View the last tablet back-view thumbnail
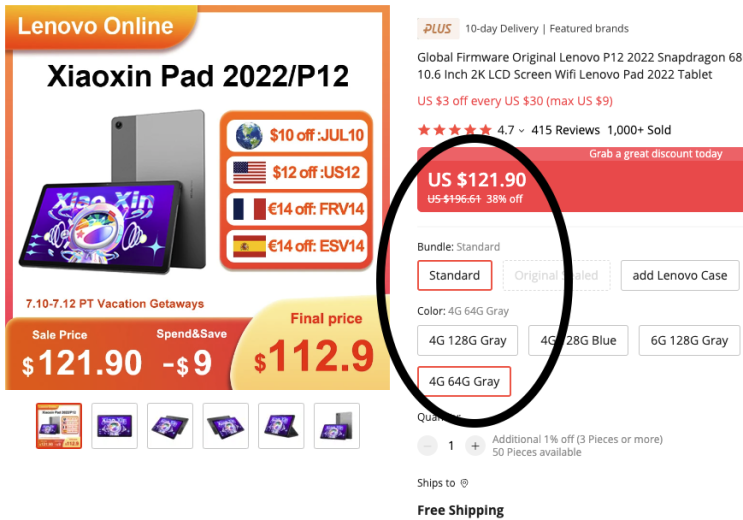743x520 pixels. (336, 426)
